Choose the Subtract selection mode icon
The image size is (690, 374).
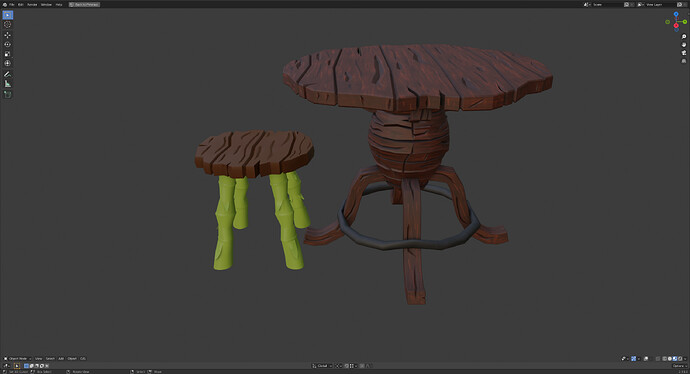37,366
